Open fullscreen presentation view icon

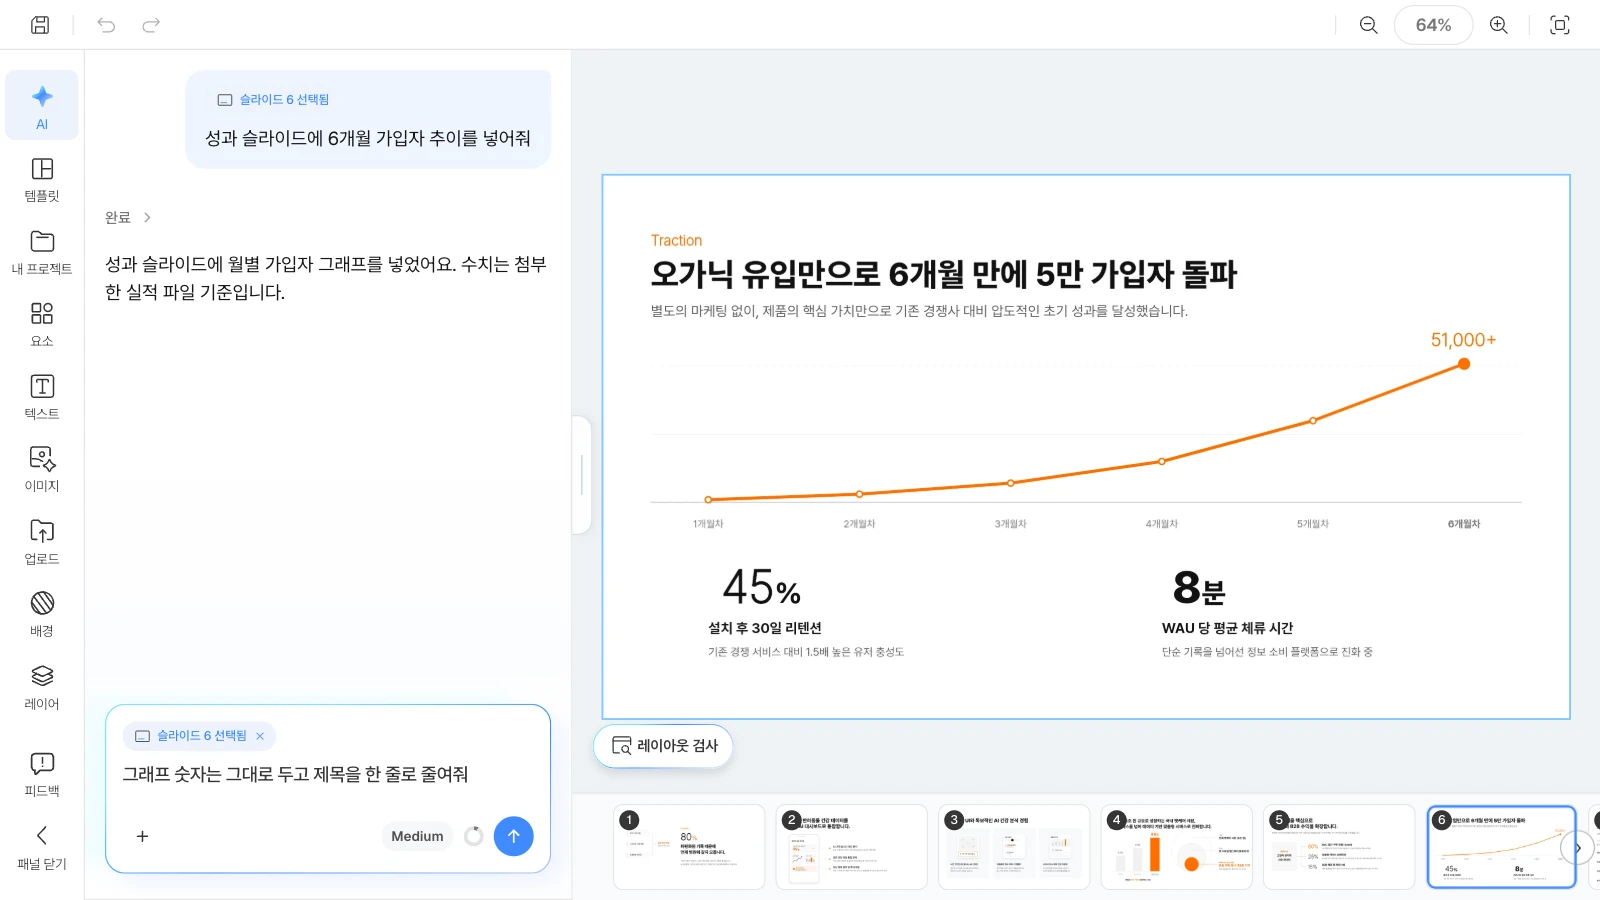[1559, 25]
